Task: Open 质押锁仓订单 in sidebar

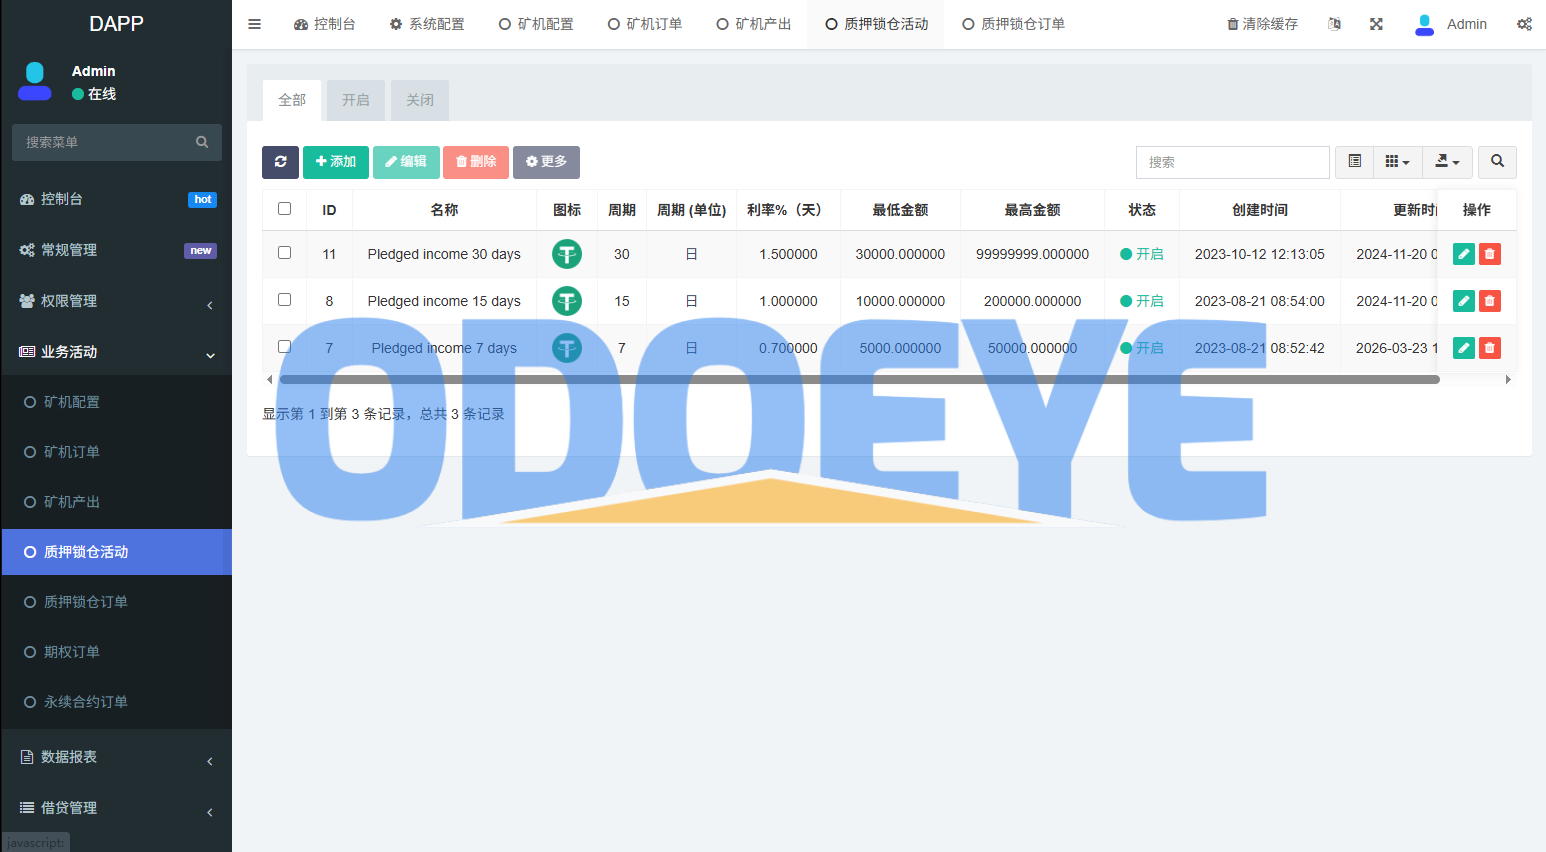Action: coord(116,602)
